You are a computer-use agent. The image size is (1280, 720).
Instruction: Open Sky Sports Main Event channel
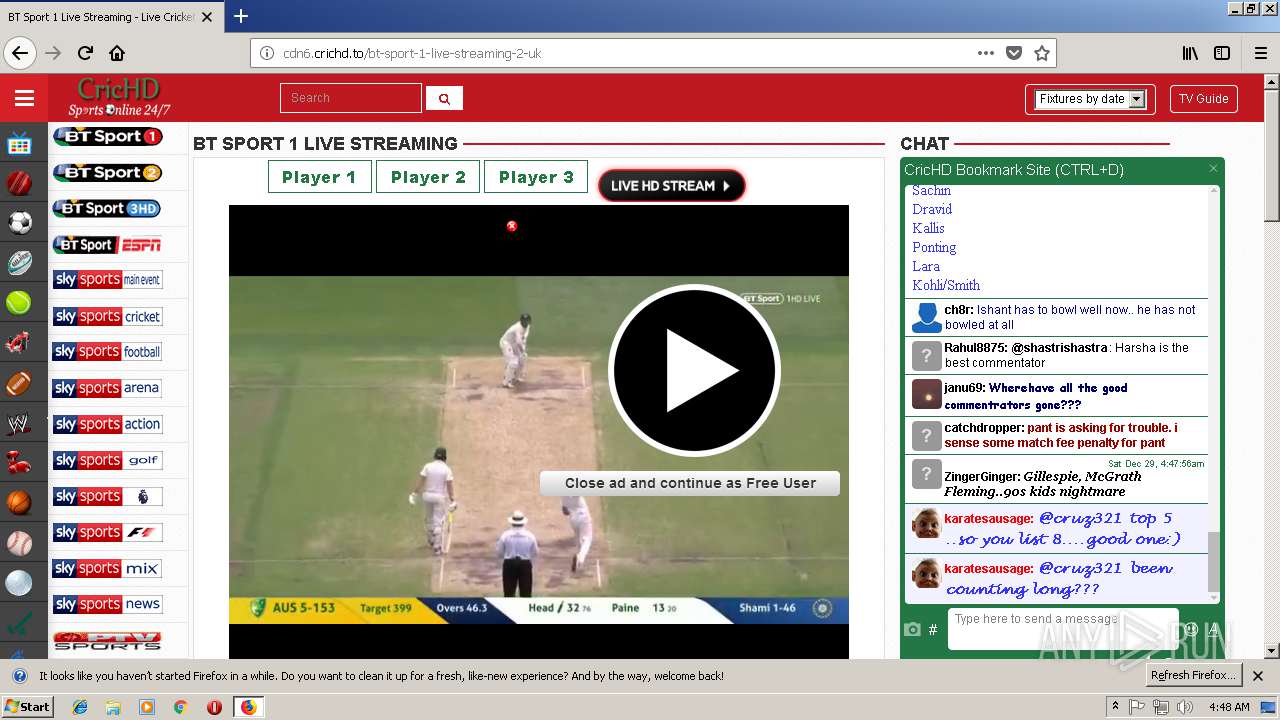coord(107,280)
